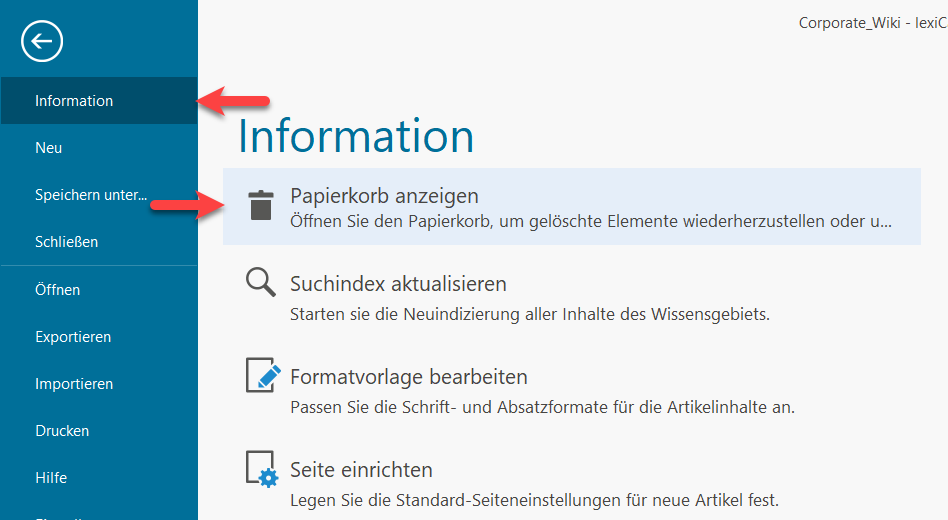Click the description text under Papierkorb anzeigen
Screen dimensions: 948x520
point(590,221)
